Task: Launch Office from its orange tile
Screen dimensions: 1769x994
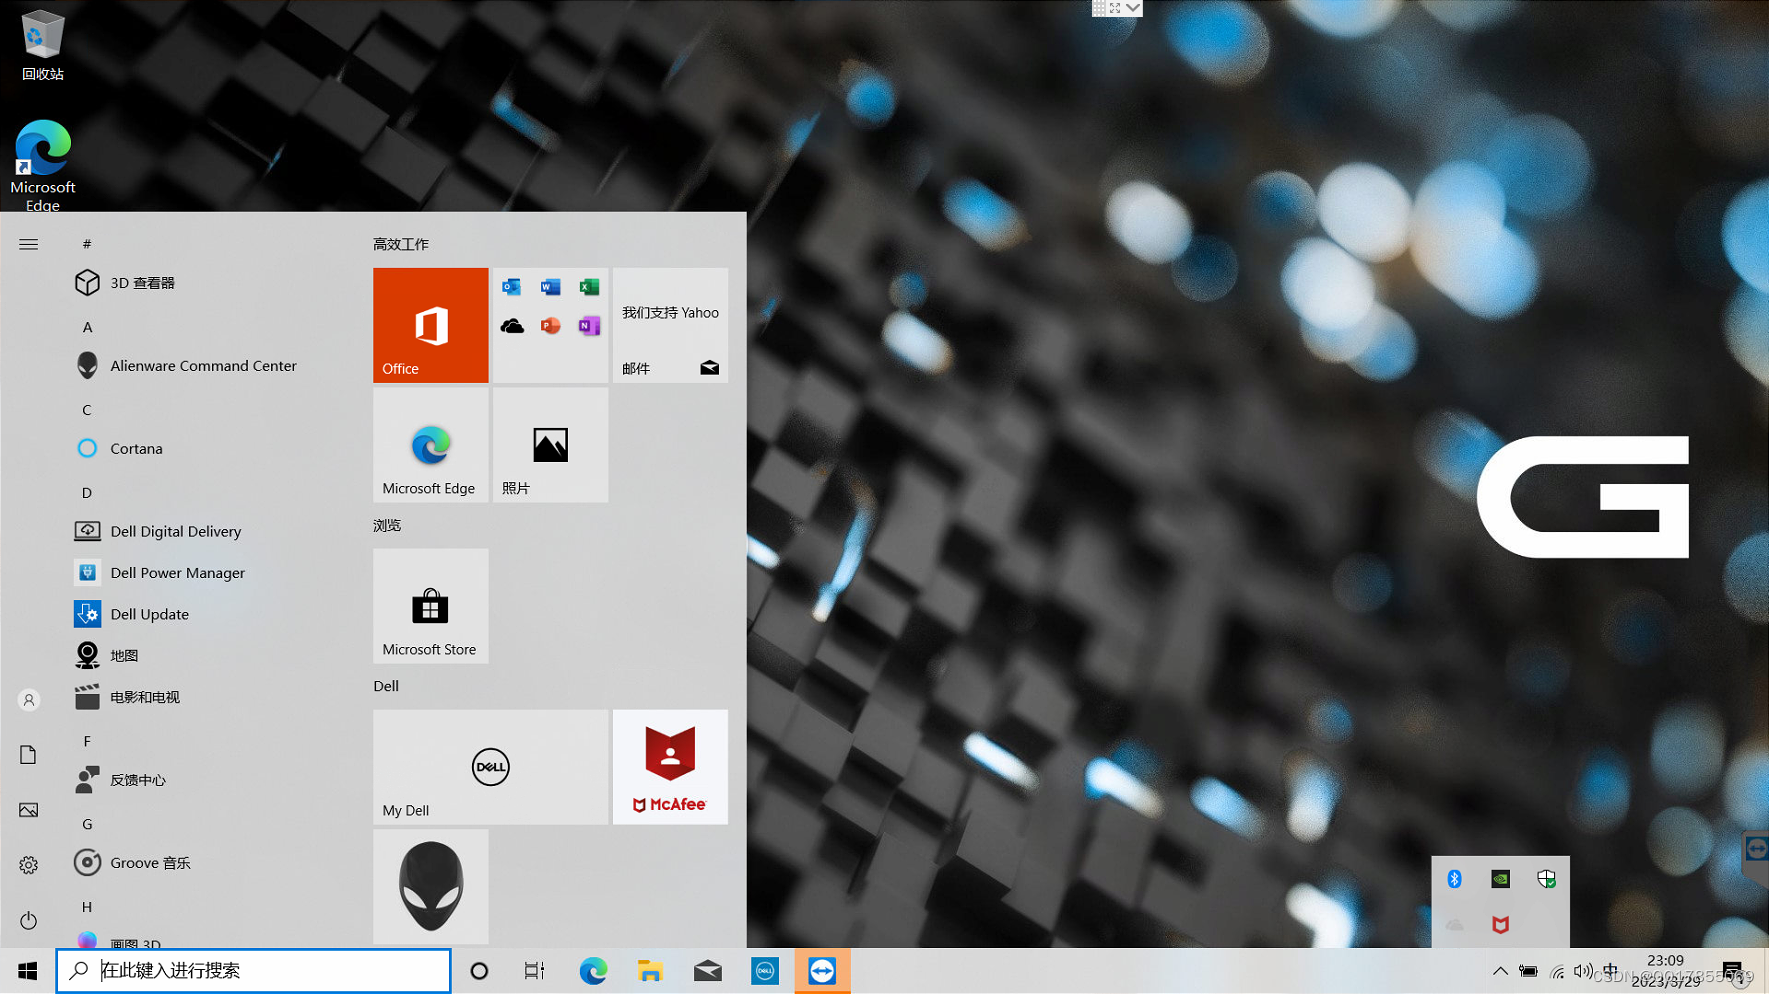Action: point(430,325)
